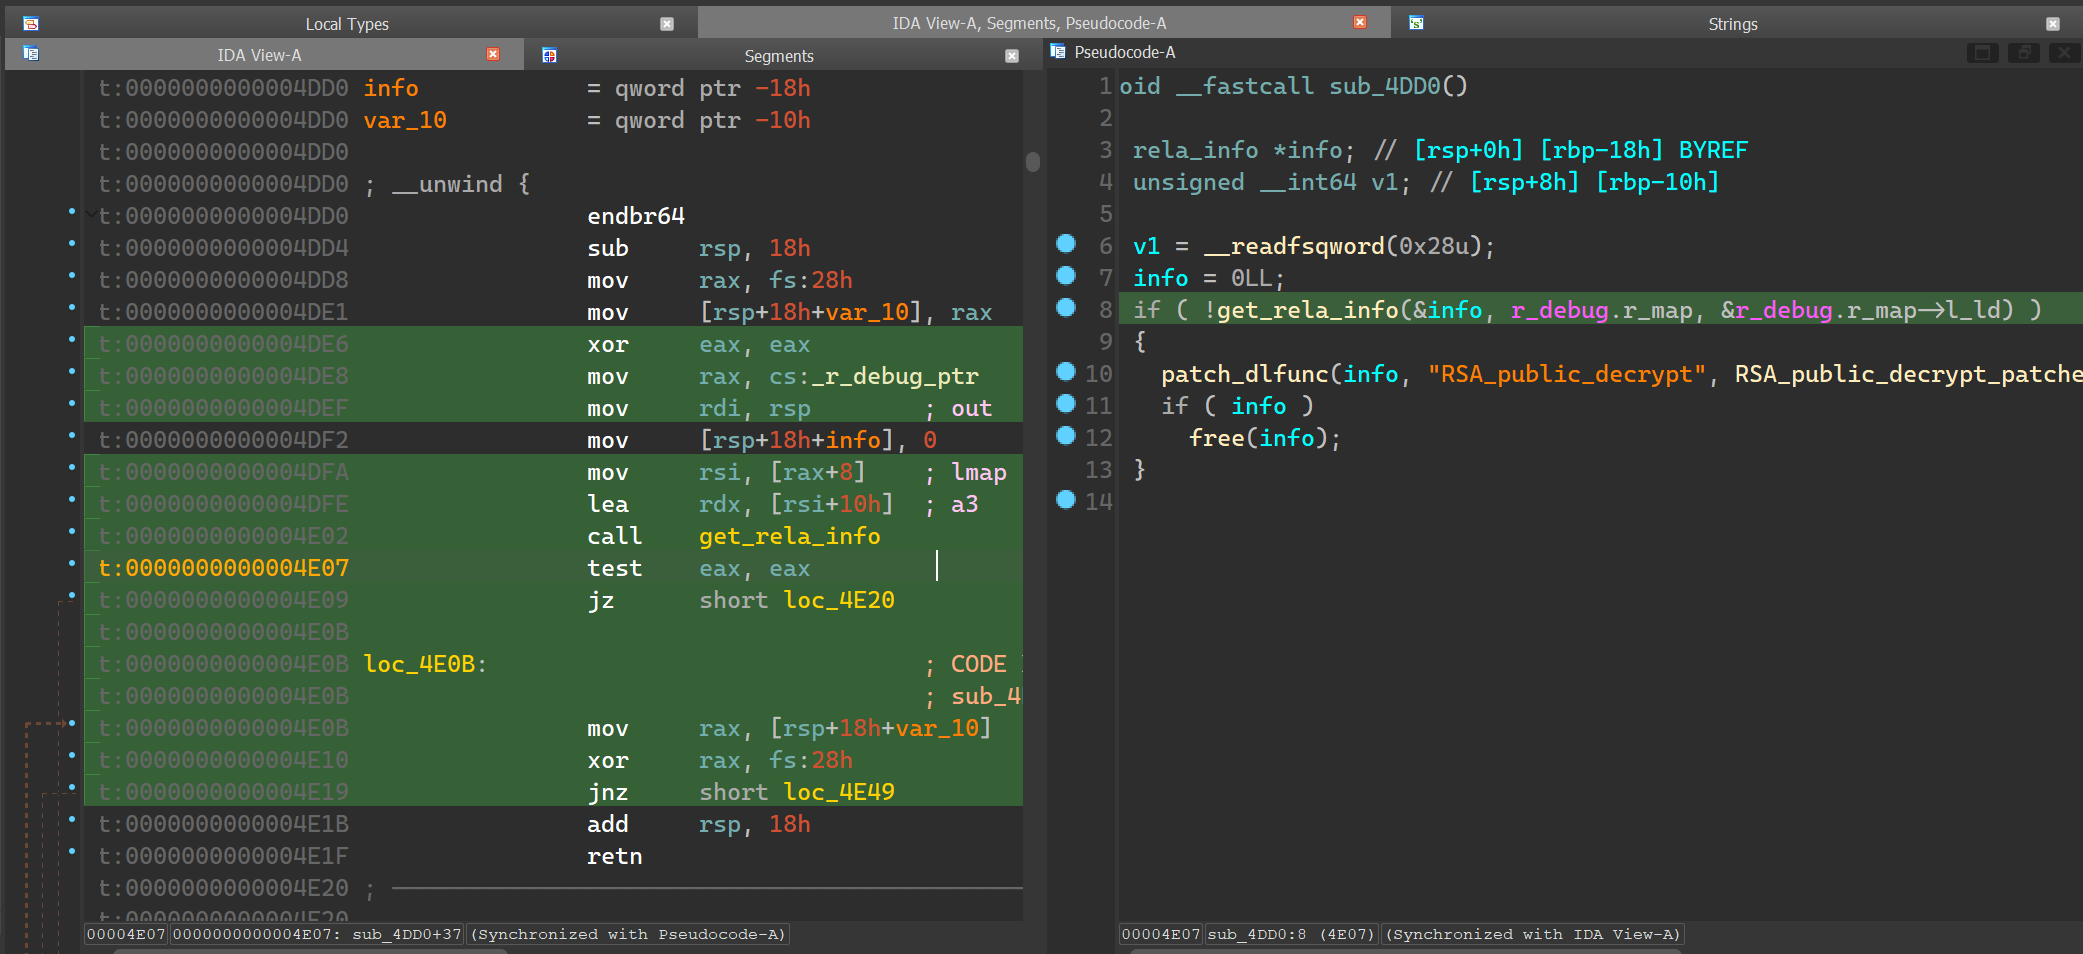This screenshot has width=2083, height=954.
Task: Toggle breakpoint on pseudocode line 10
Action: pyautogui.click(x=1066, y=372)
